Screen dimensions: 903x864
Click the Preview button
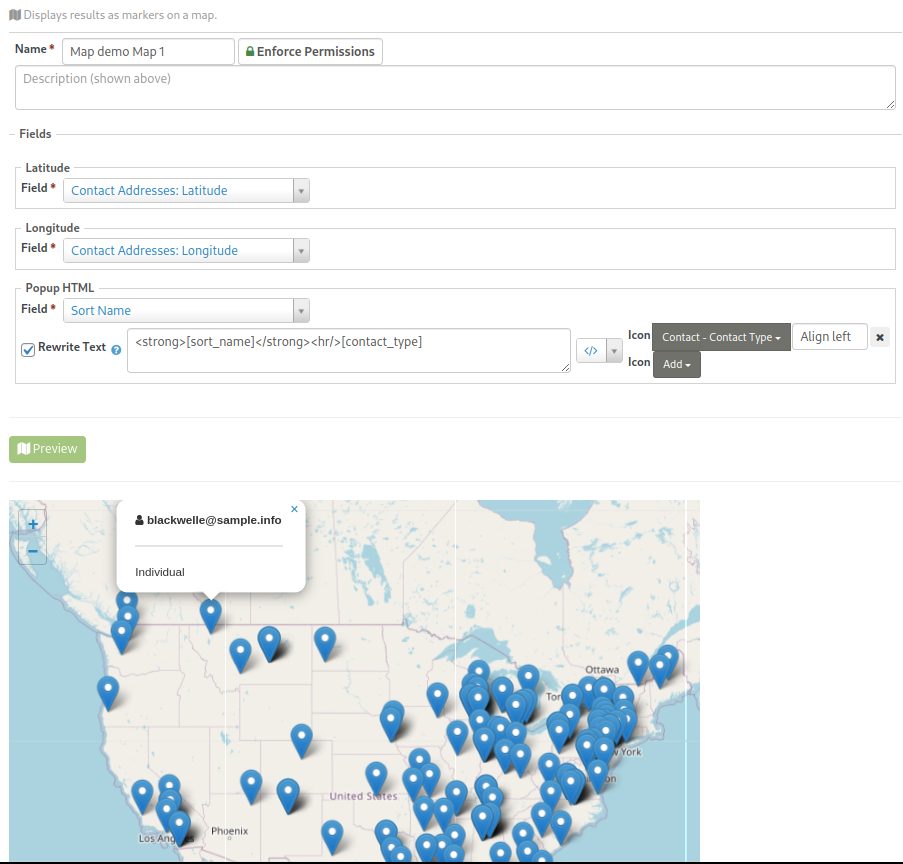pyautogui.click(x=47, y=449)
